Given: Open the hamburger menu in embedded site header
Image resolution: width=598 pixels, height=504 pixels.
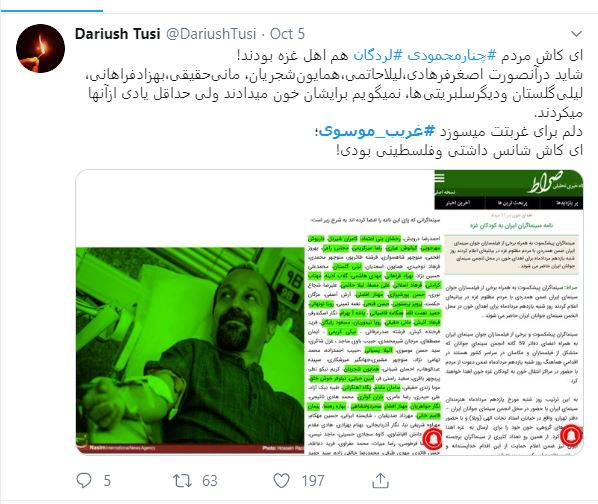Looking at the screenshot, I should [440, 178].
